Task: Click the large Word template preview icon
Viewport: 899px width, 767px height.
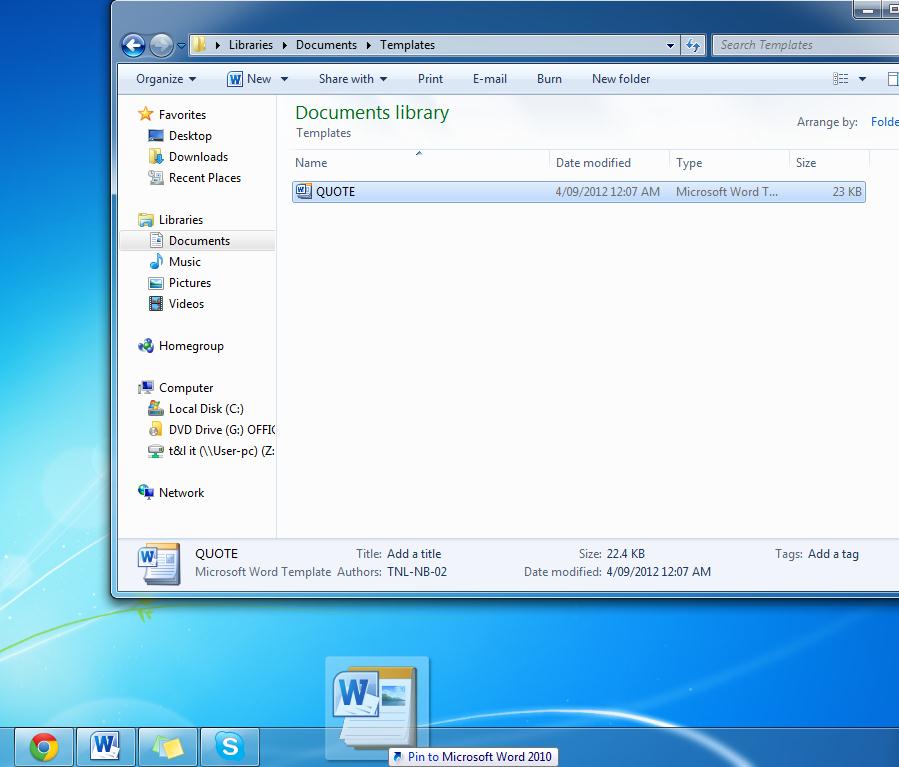Action: (x=159, y=563)
